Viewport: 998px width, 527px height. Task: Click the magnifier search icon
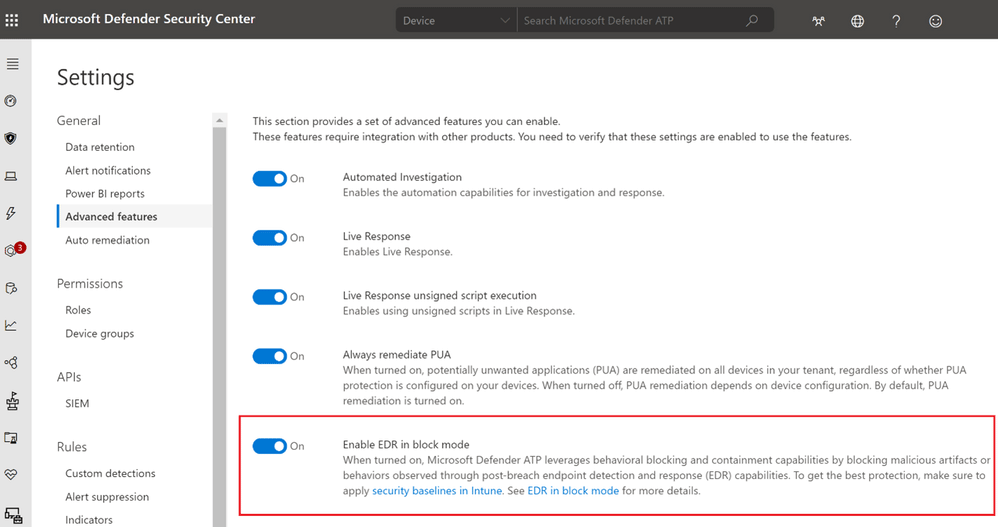pos(752,20)
